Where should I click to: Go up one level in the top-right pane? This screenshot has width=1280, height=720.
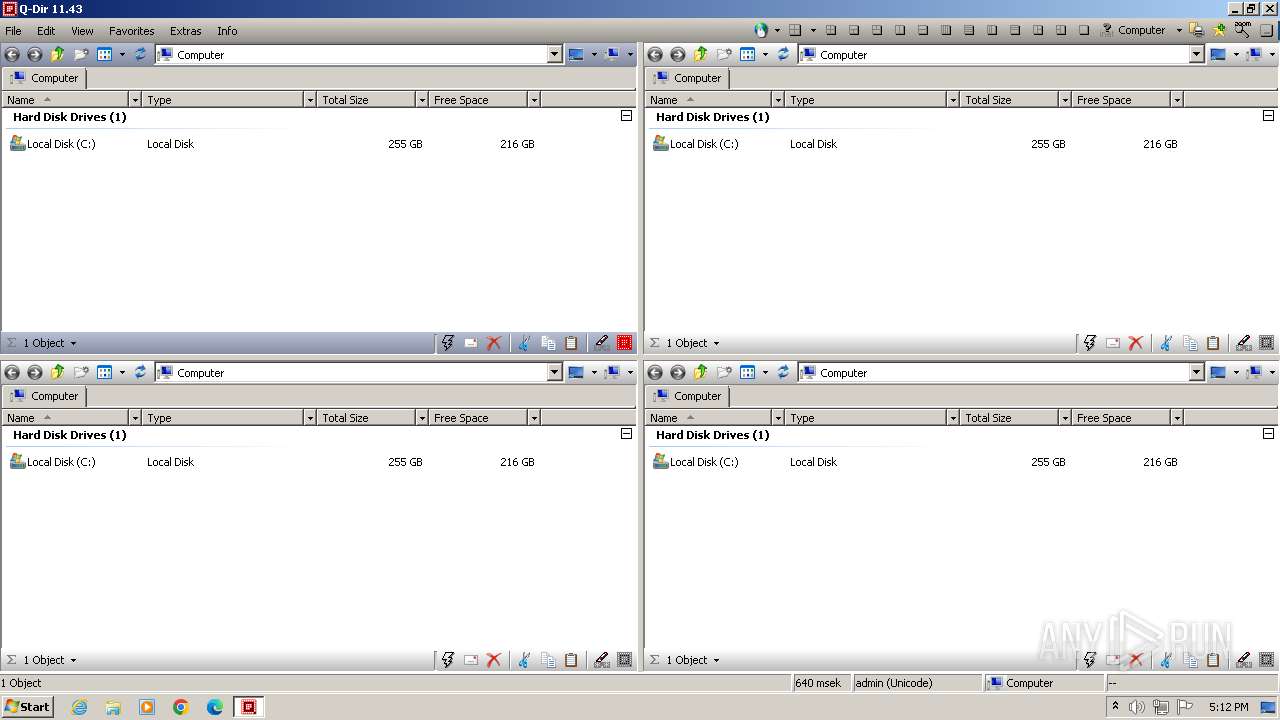click(700, 55)
